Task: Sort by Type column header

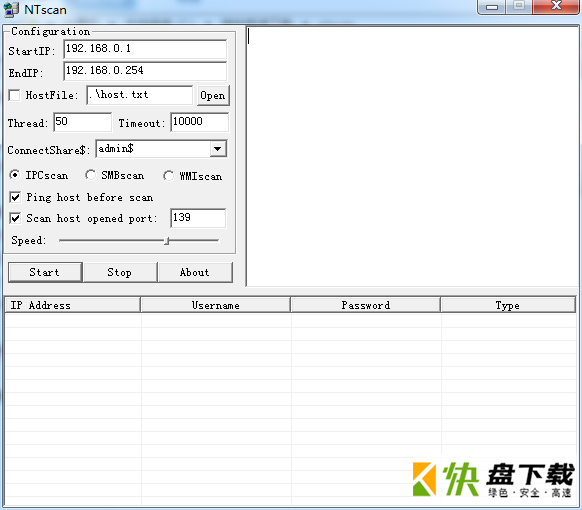Action: pyautogui.click(x=508, y=305)
